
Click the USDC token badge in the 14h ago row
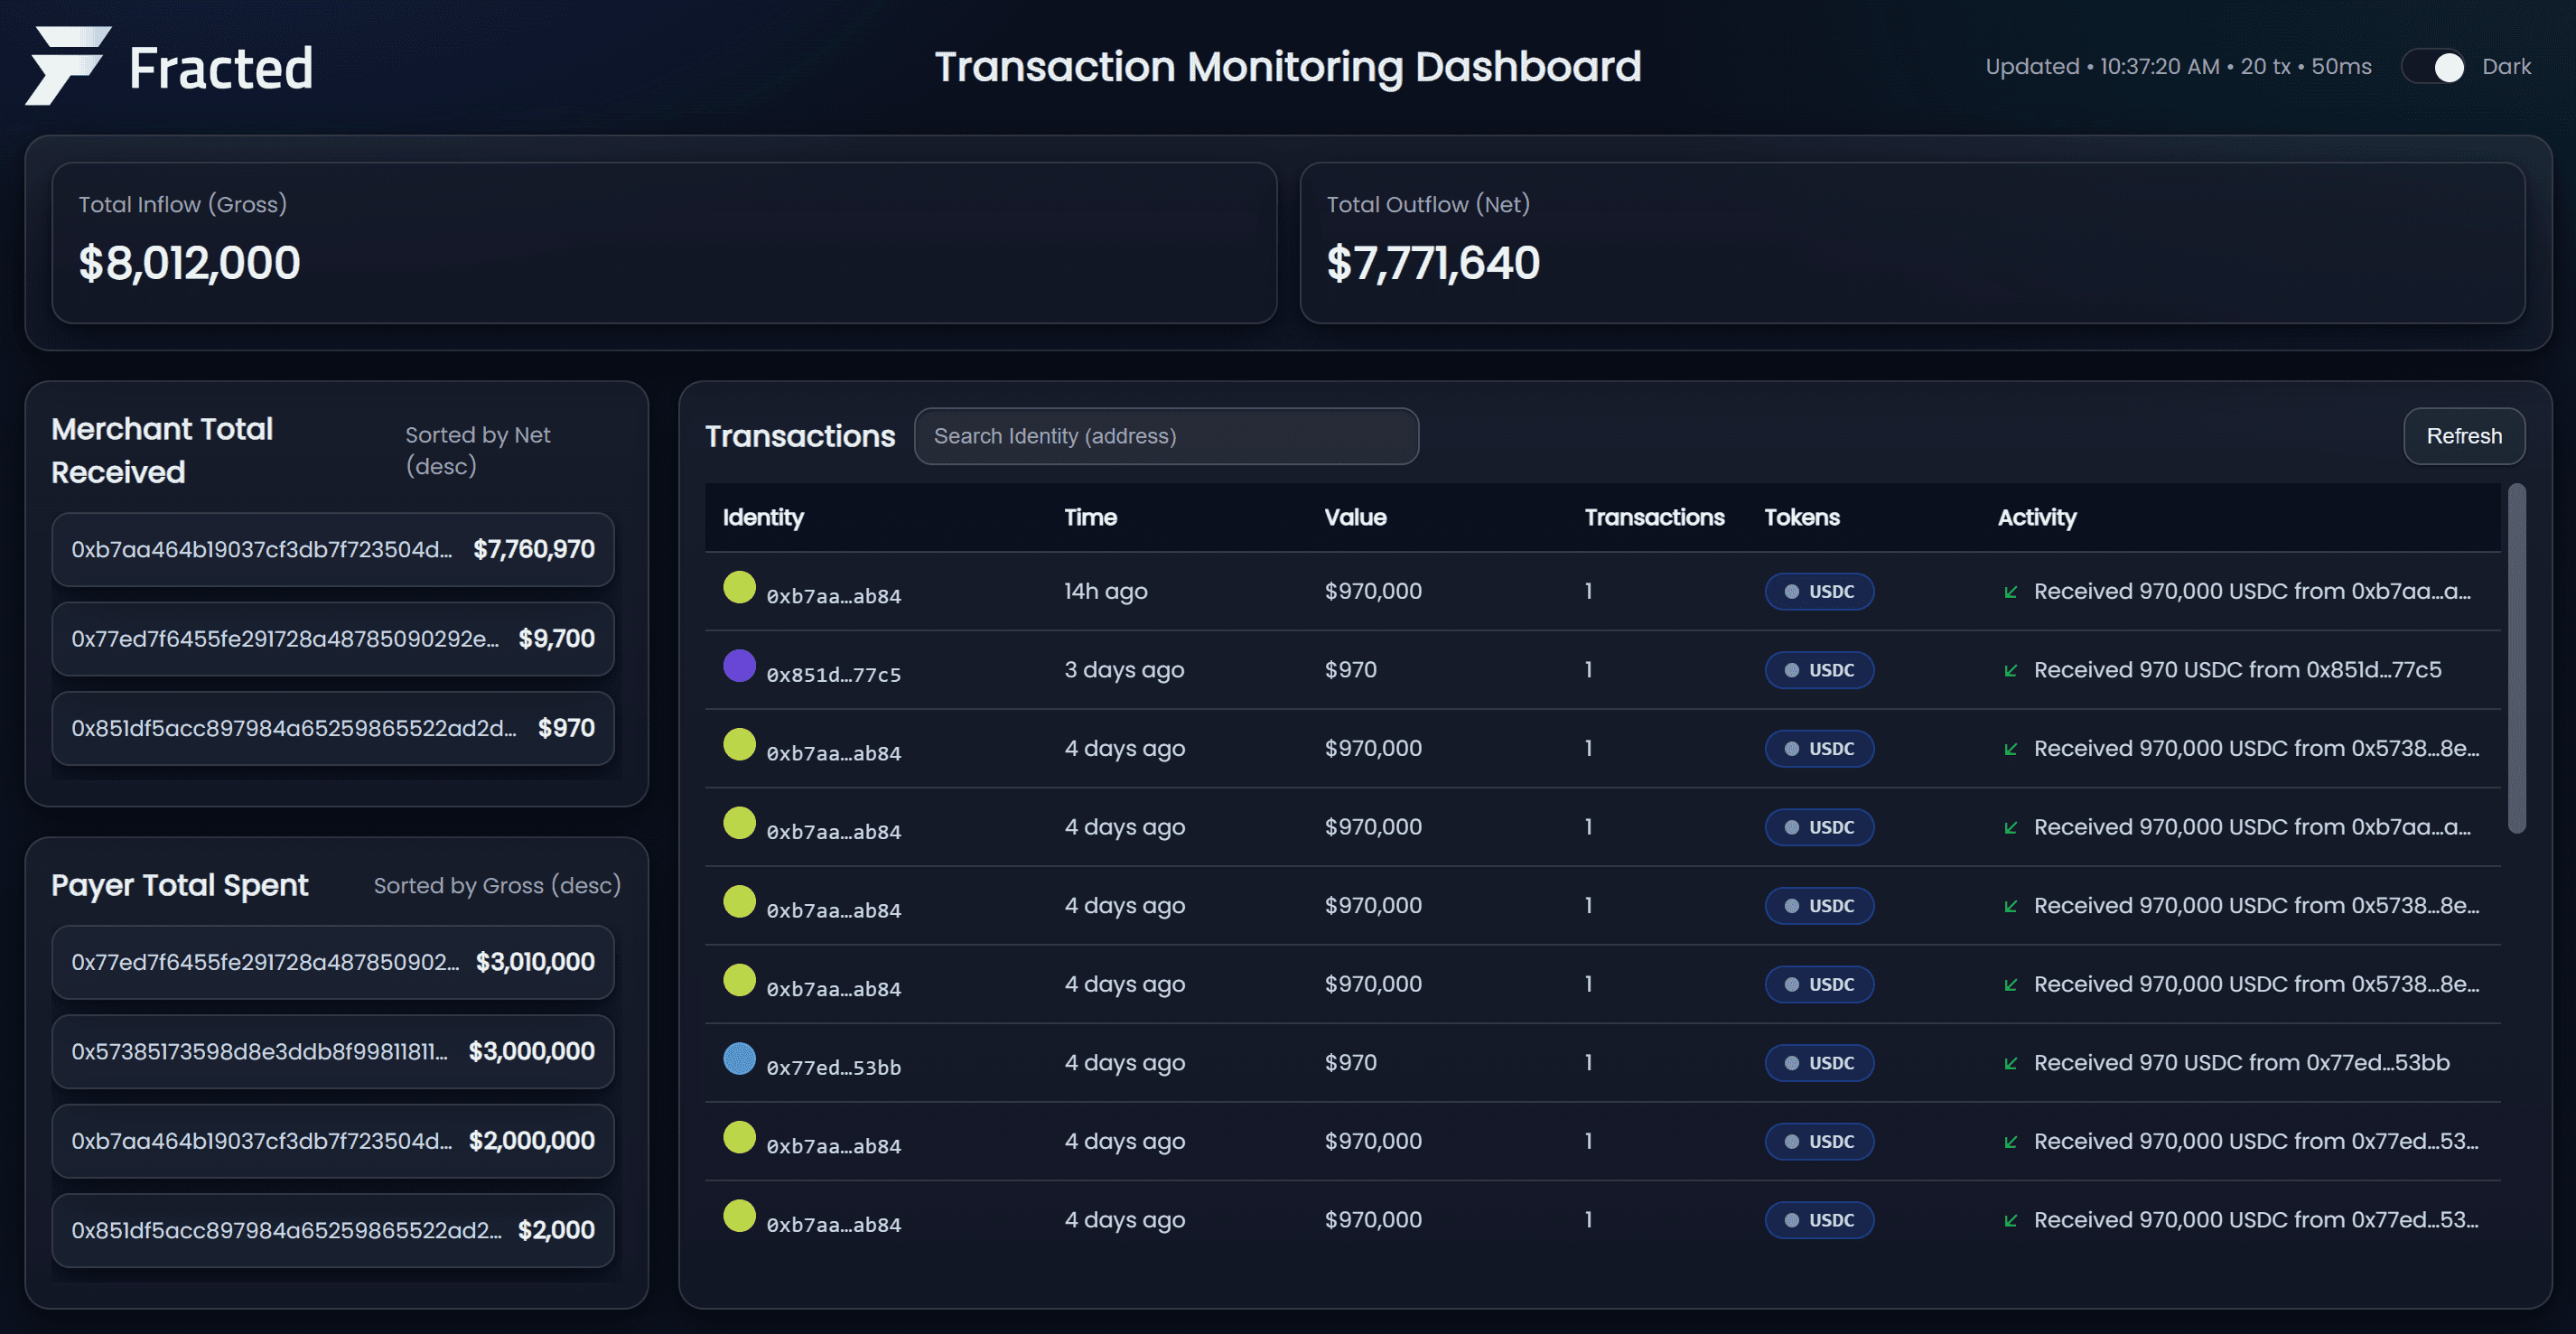1819,592
